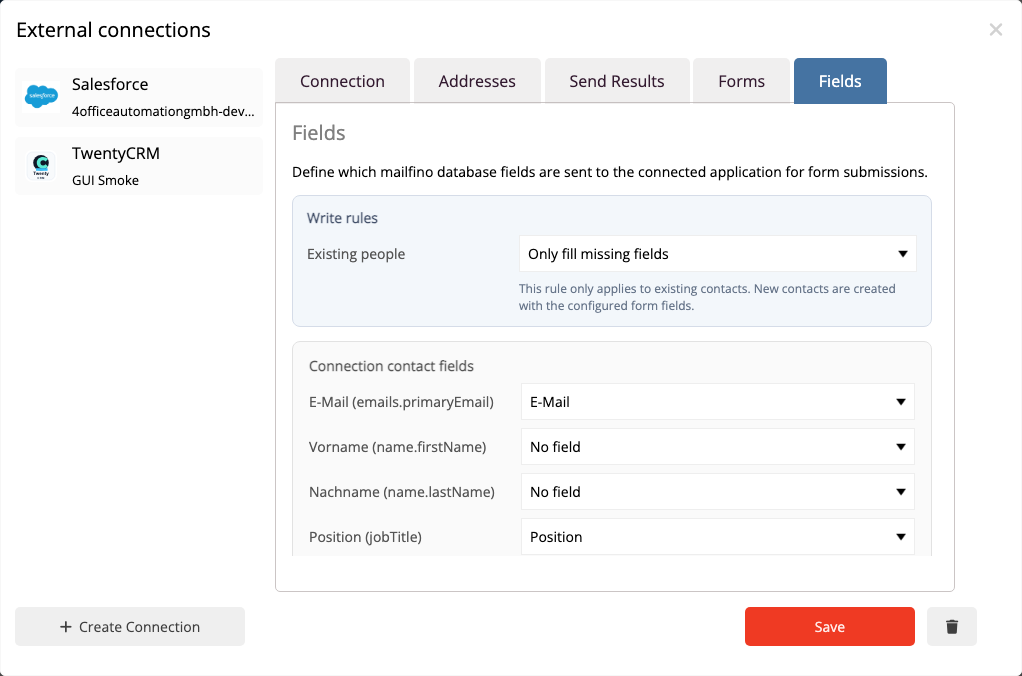Select the Salesforce connection entry

pyautogui.click(x=139, y=97)
